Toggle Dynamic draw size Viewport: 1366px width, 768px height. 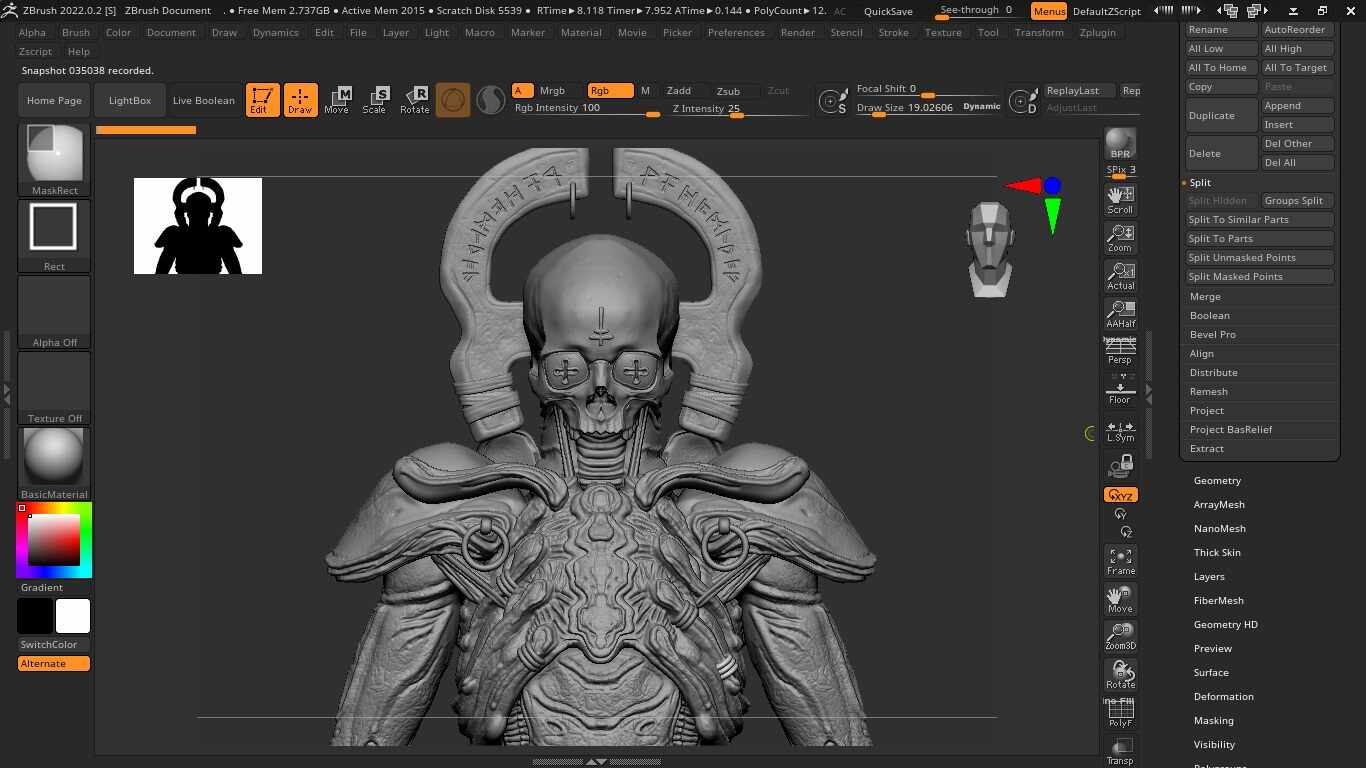coord(981,106)
